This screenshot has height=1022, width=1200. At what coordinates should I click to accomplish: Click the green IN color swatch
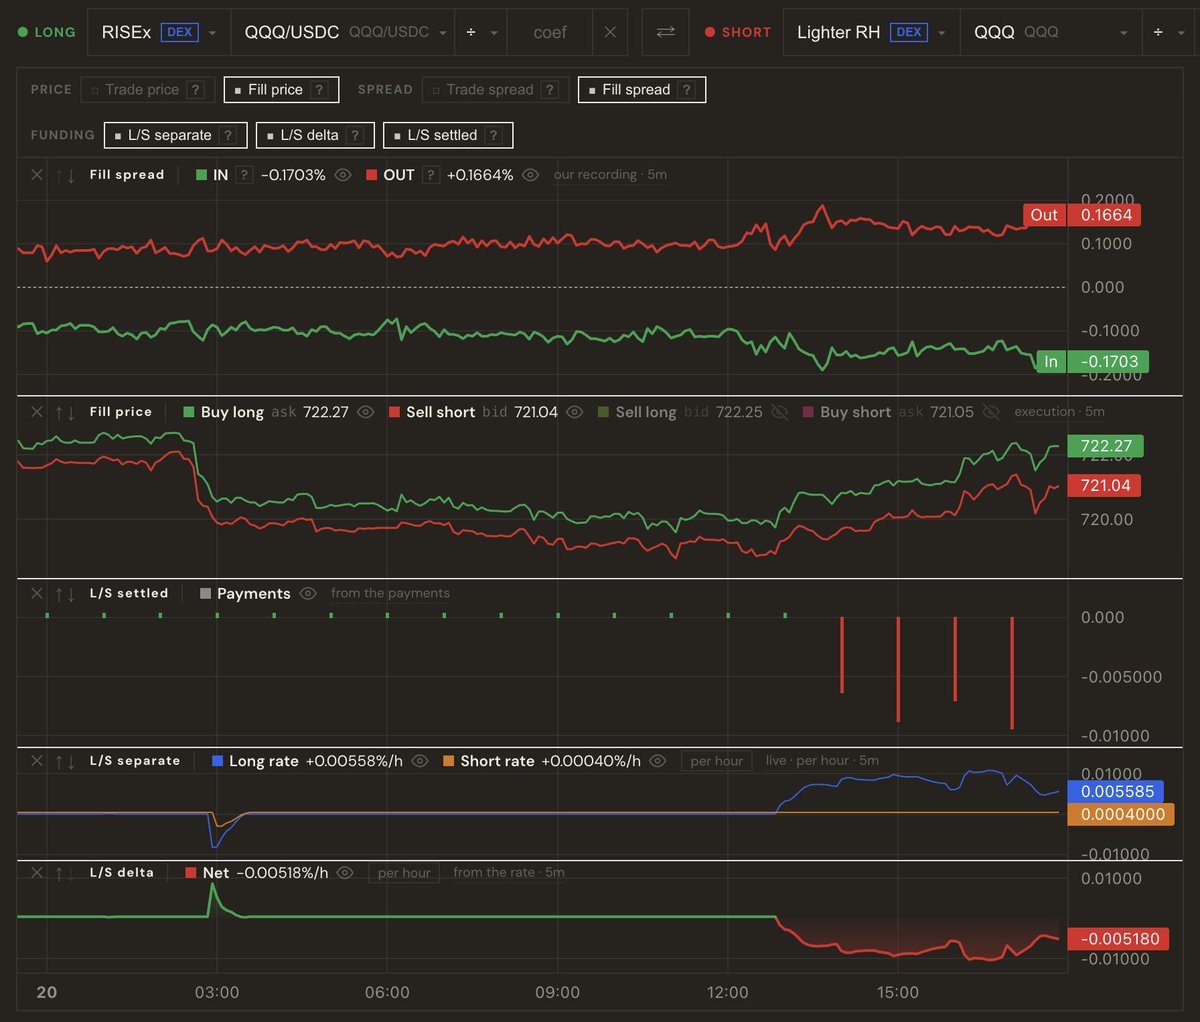click(x=201, y=175)
